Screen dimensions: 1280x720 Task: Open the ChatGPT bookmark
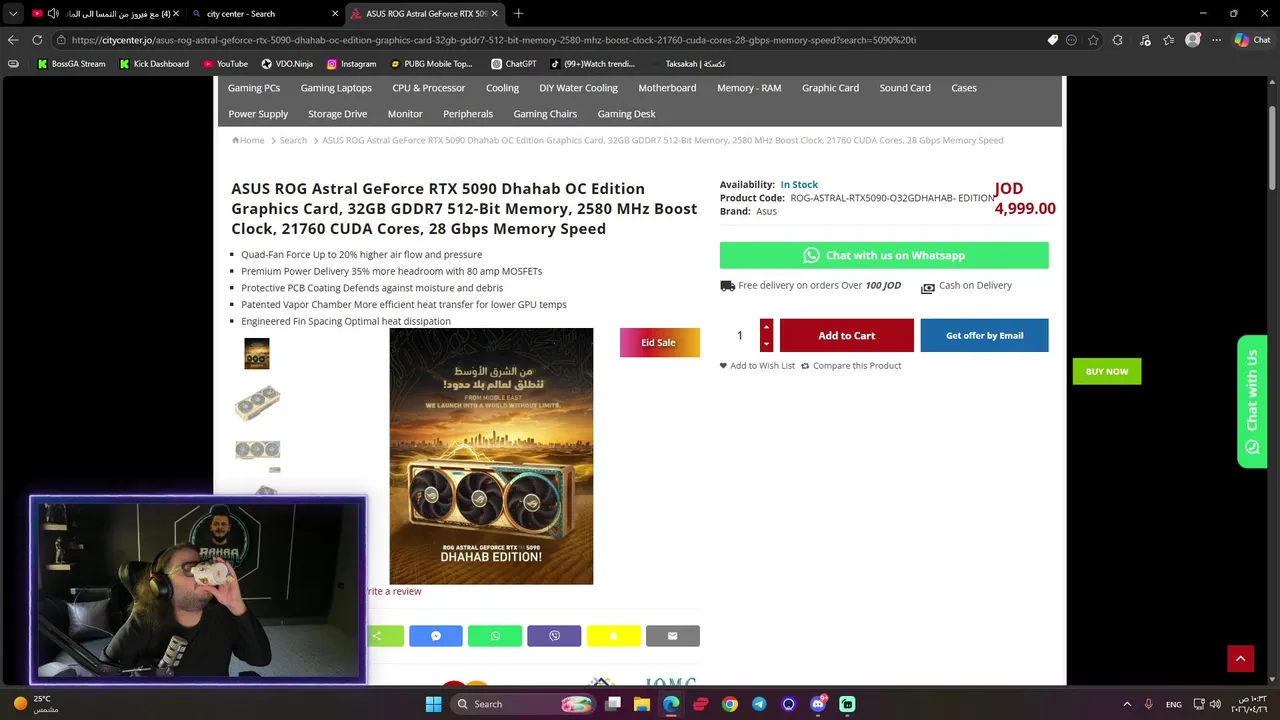(x=514, y=64)
